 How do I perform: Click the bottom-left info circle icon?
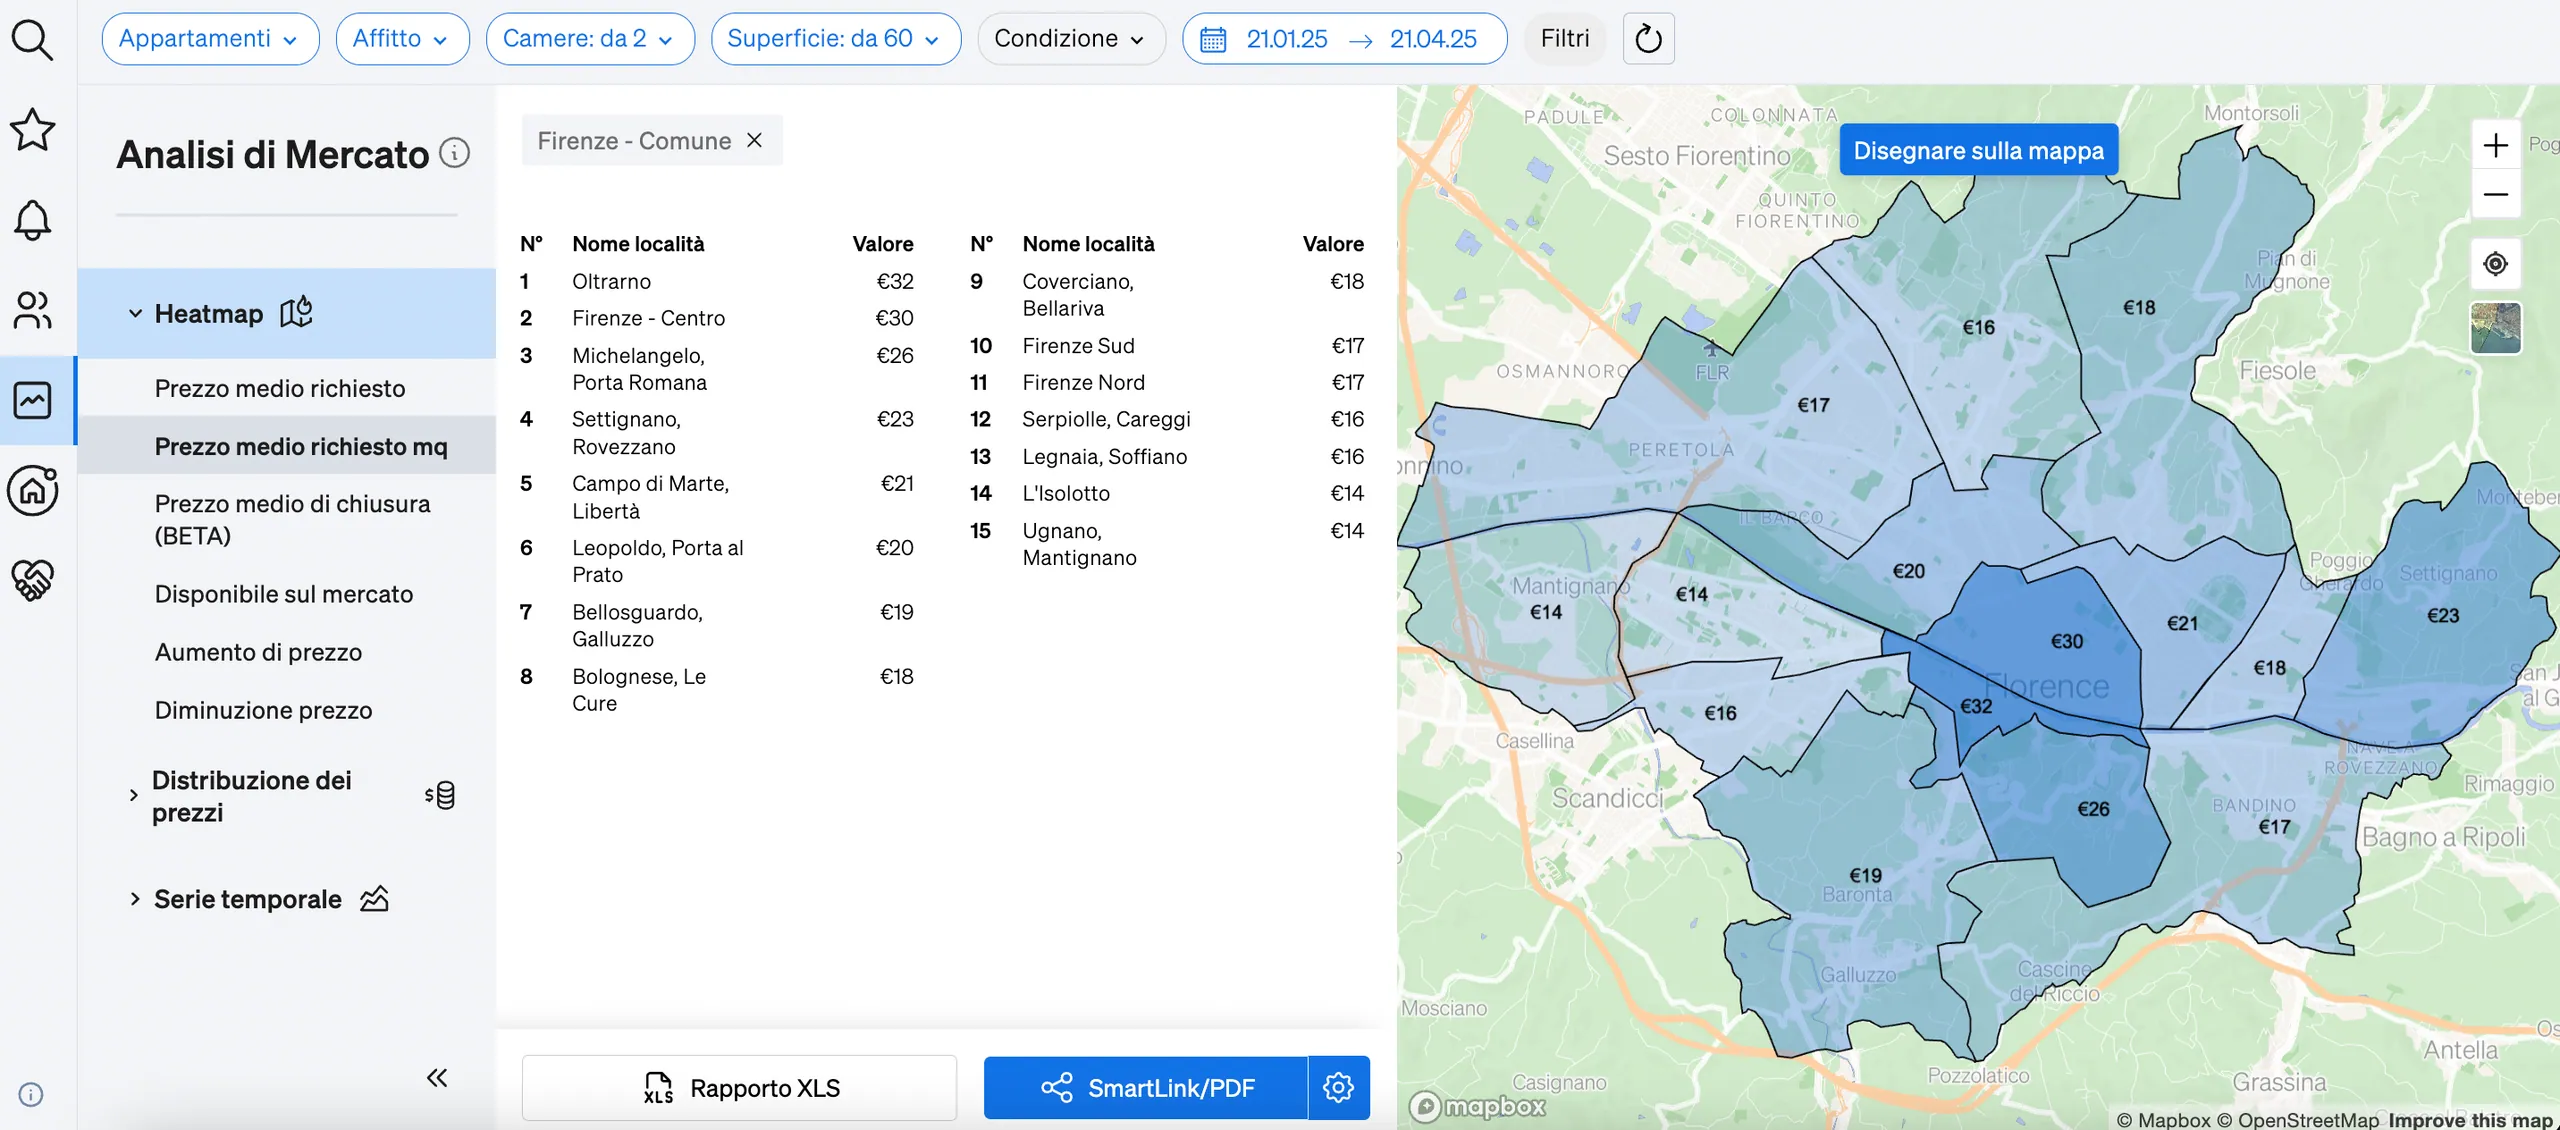[31, 1094]
